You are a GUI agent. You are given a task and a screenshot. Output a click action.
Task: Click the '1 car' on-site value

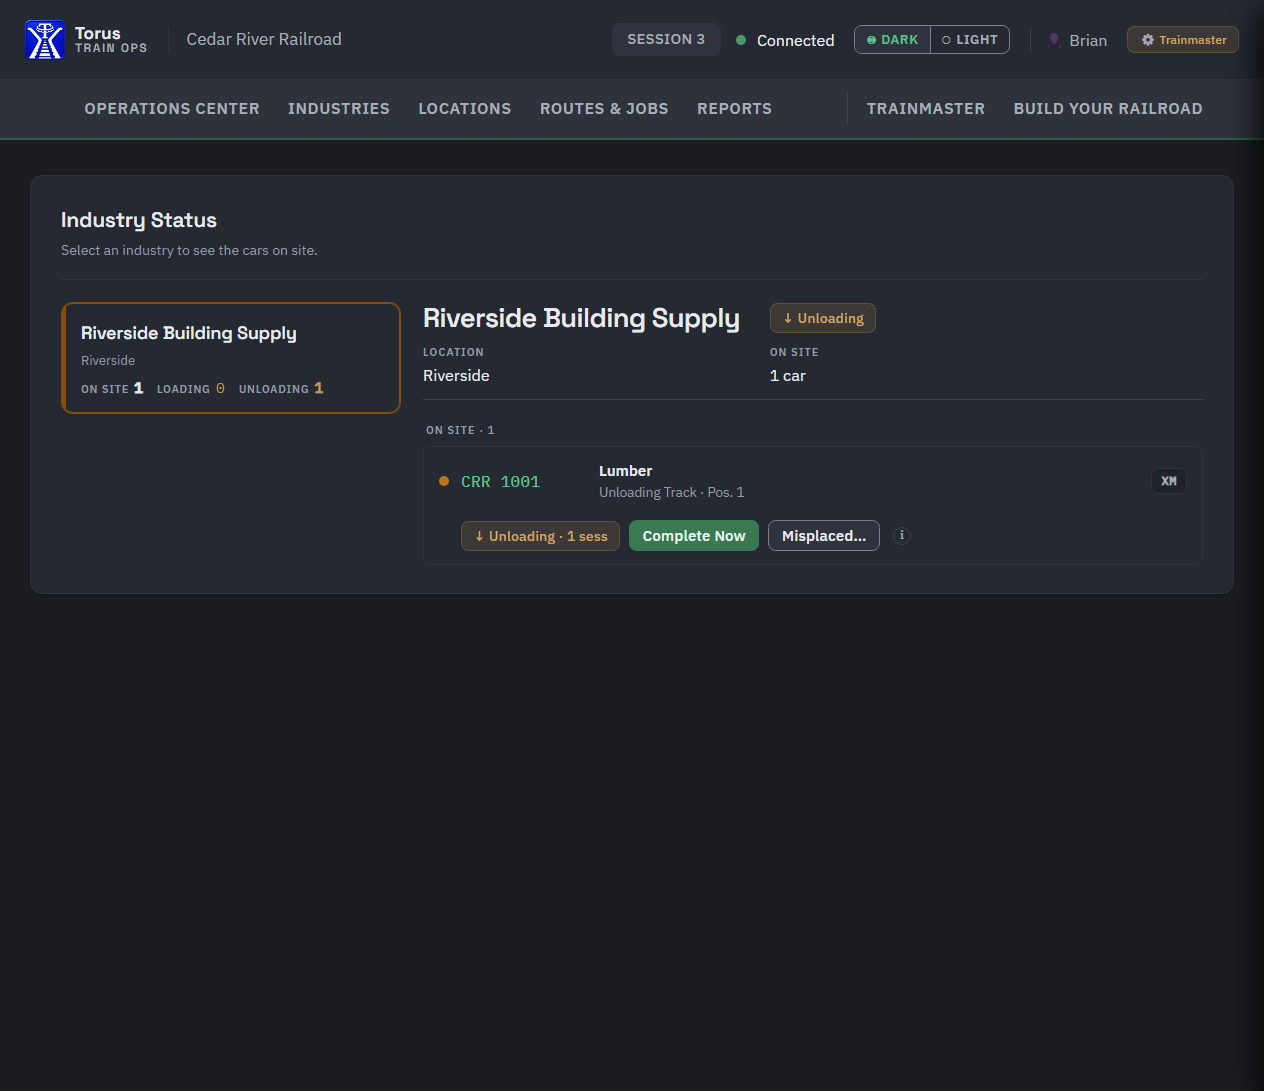(x=788, y=376)
